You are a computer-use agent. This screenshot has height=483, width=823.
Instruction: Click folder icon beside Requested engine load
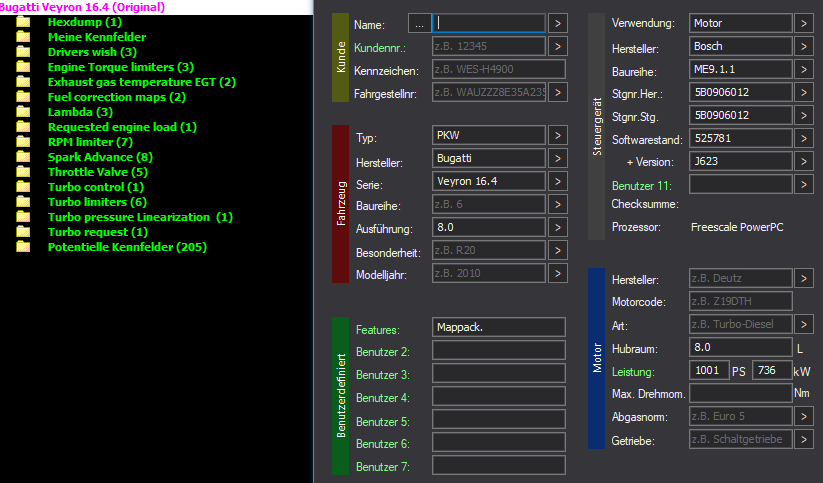[23, 127]
